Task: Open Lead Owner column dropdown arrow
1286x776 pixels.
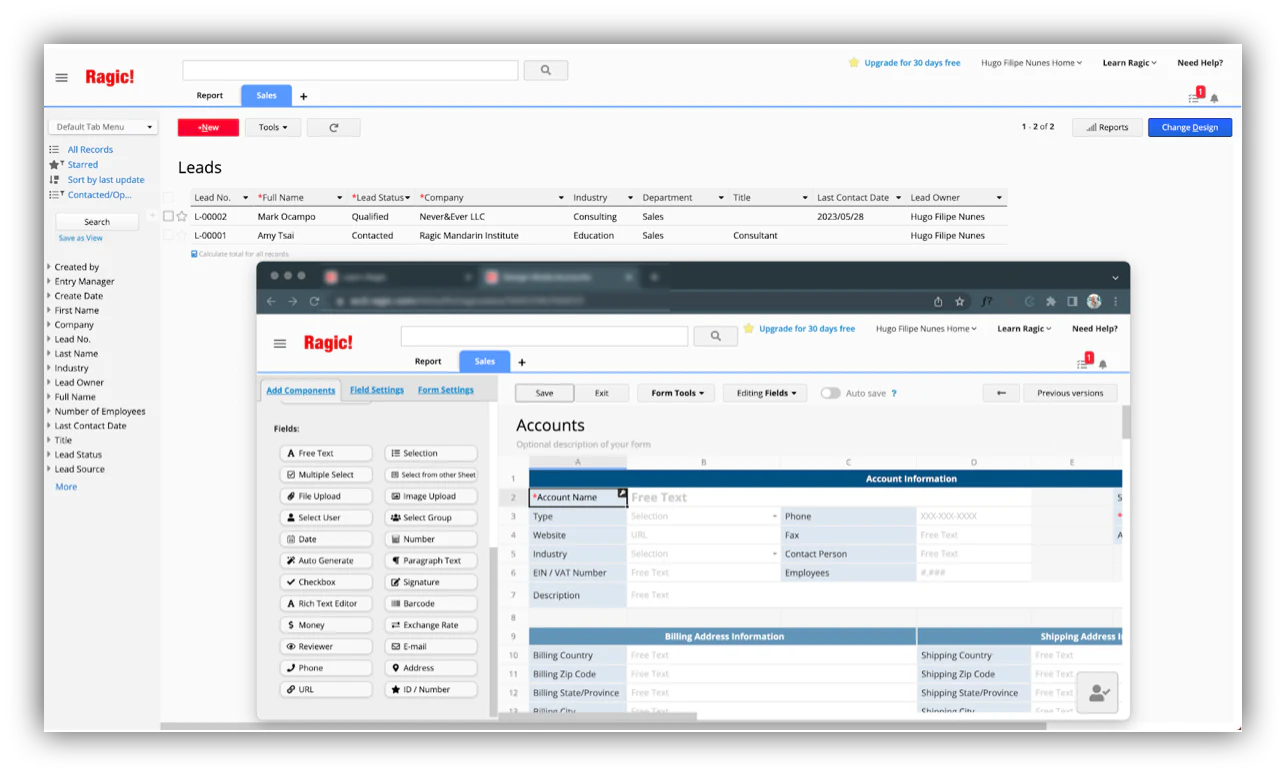Action: pos(999,198)
